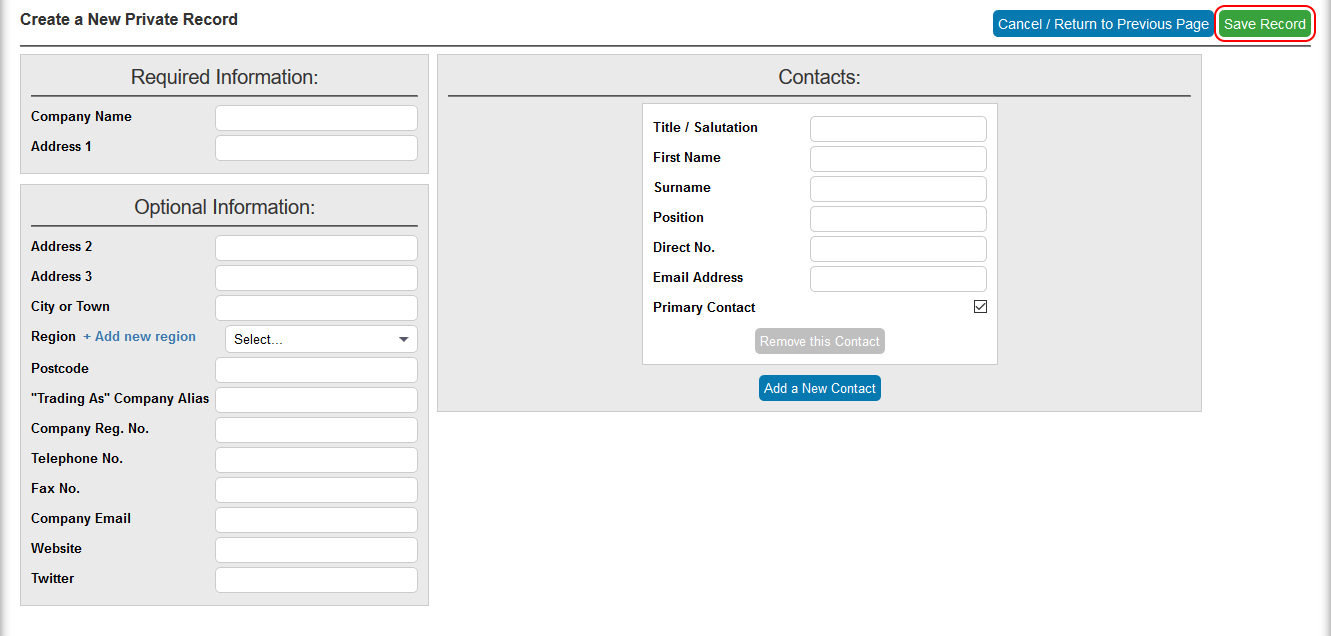Click Add a New Contact button

pos(819,388)
